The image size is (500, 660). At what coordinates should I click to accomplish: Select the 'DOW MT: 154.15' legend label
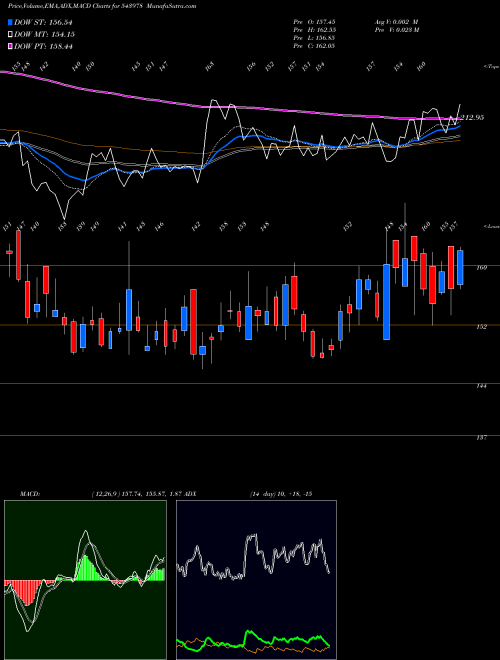point(44,35)
